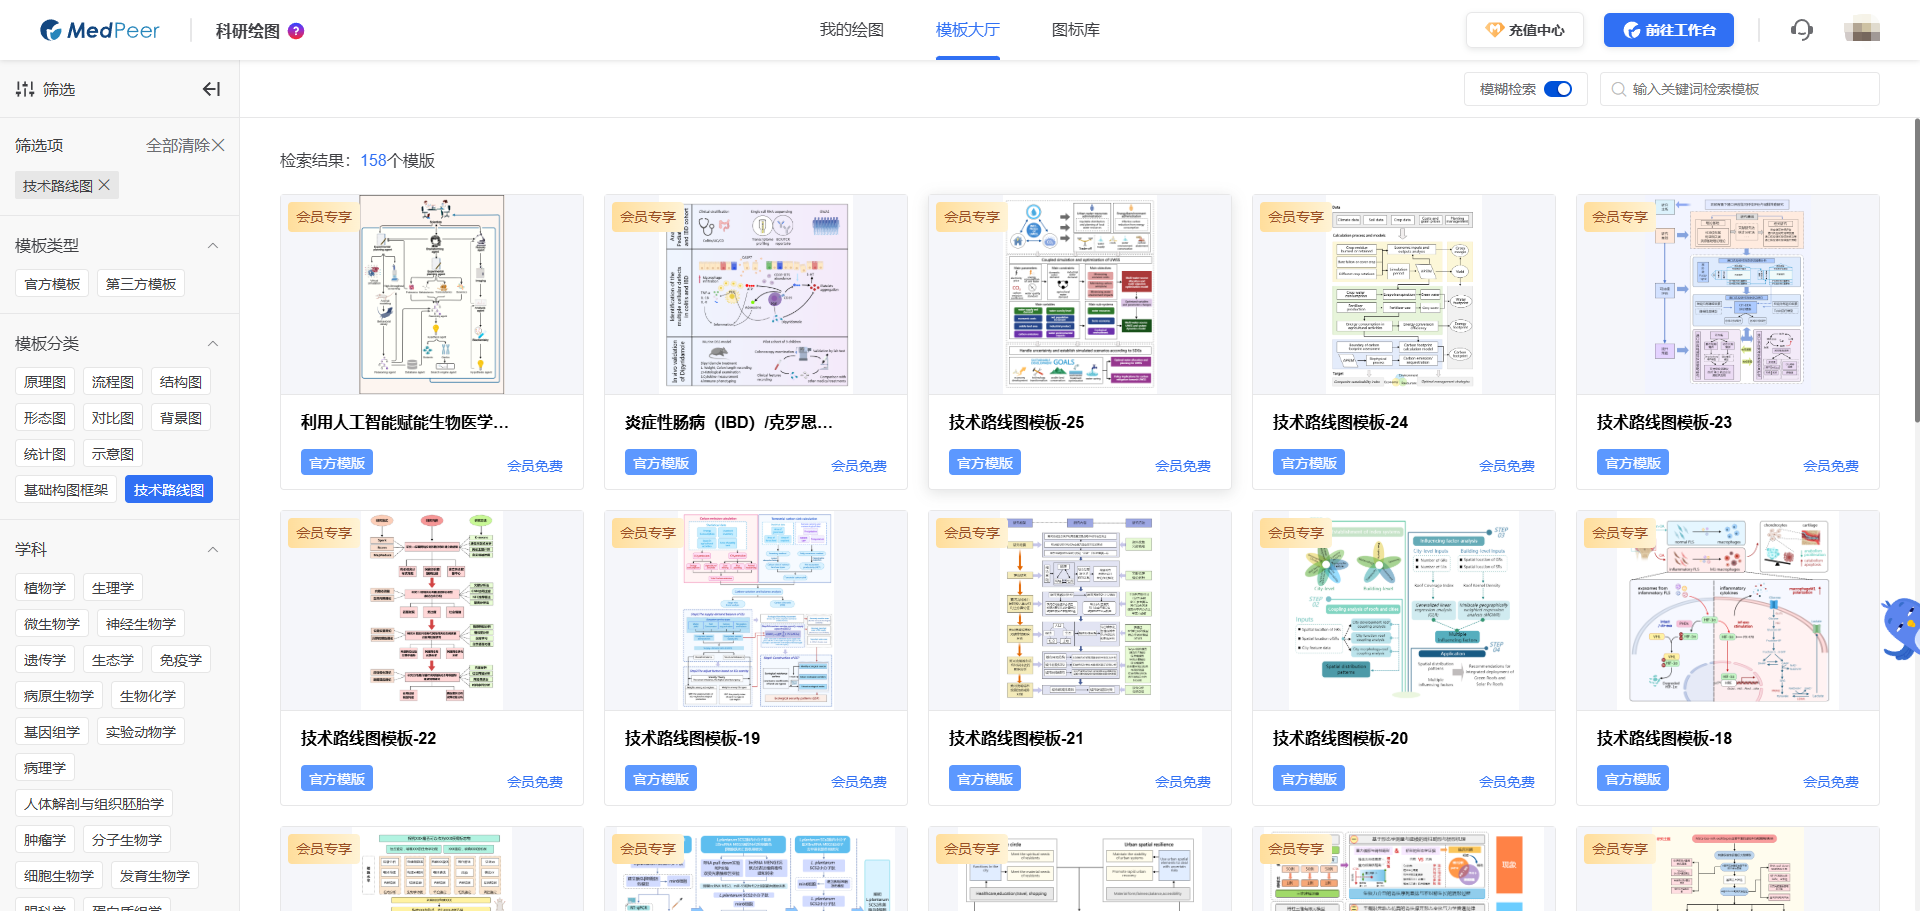Screen dimensions: 1920x911
Task: Click 官方模版 tag on 技术路线图模板-25
Action: click(985, 463)
